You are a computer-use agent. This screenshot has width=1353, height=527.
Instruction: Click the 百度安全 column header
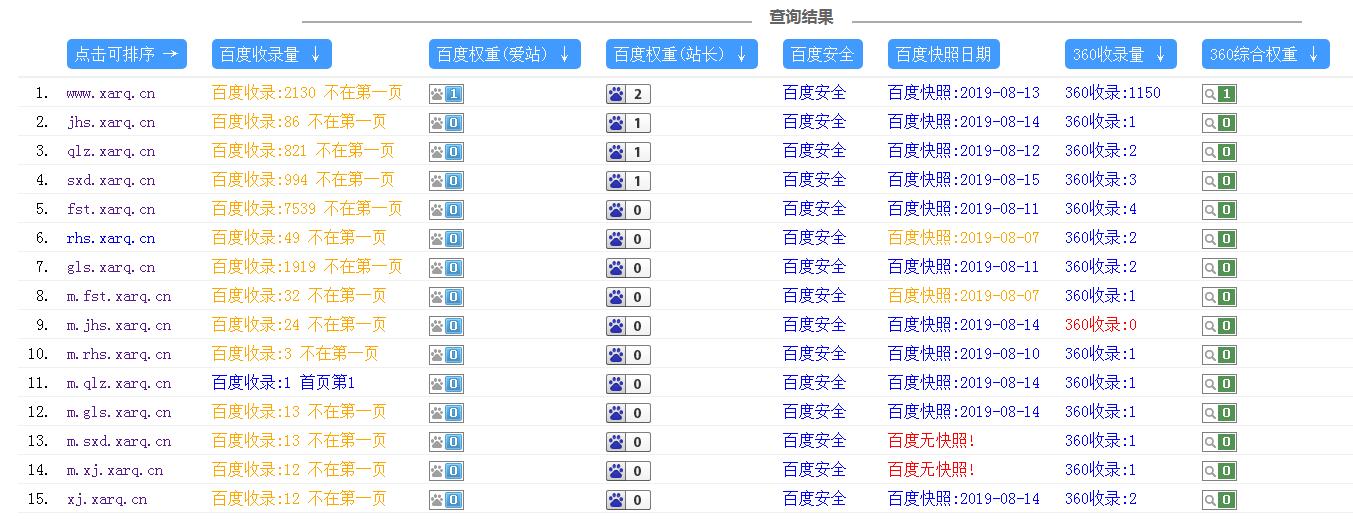click(822, 54)
